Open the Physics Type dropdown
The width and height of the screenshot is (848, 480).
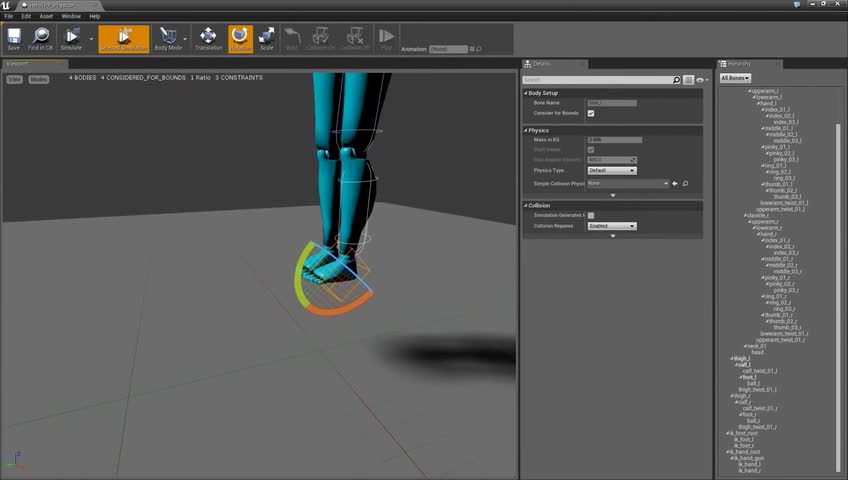click(612, 170)
